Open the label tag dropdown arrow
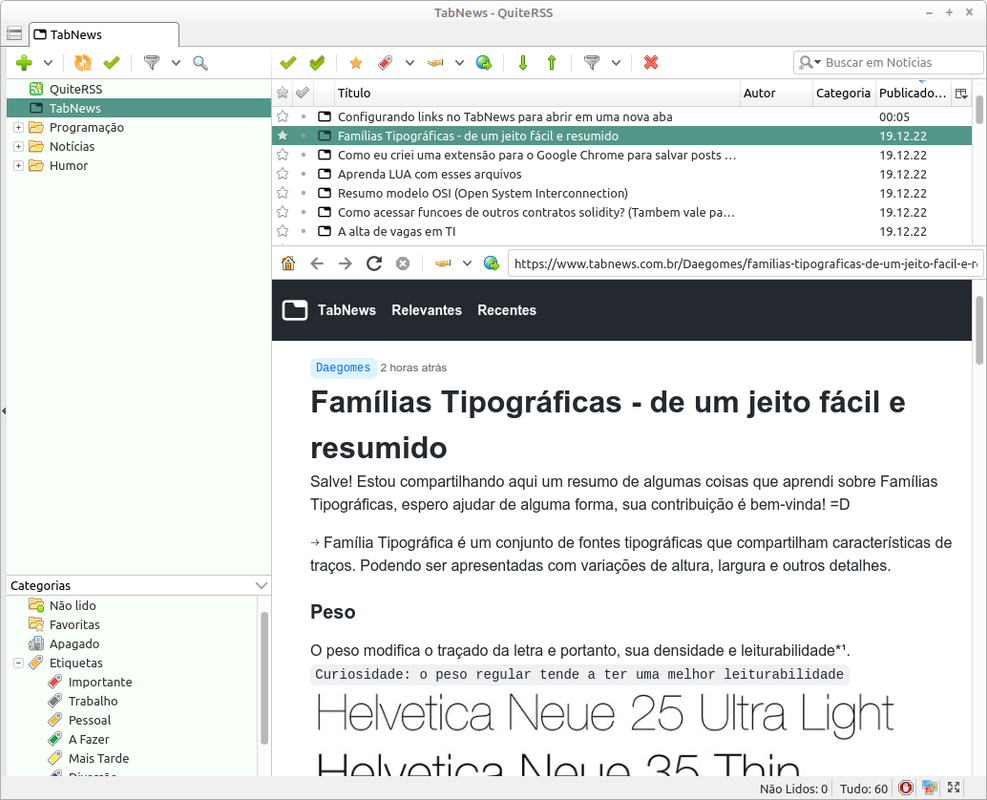Viewport: 987px width, 800px height. click(x=410, y=63)
